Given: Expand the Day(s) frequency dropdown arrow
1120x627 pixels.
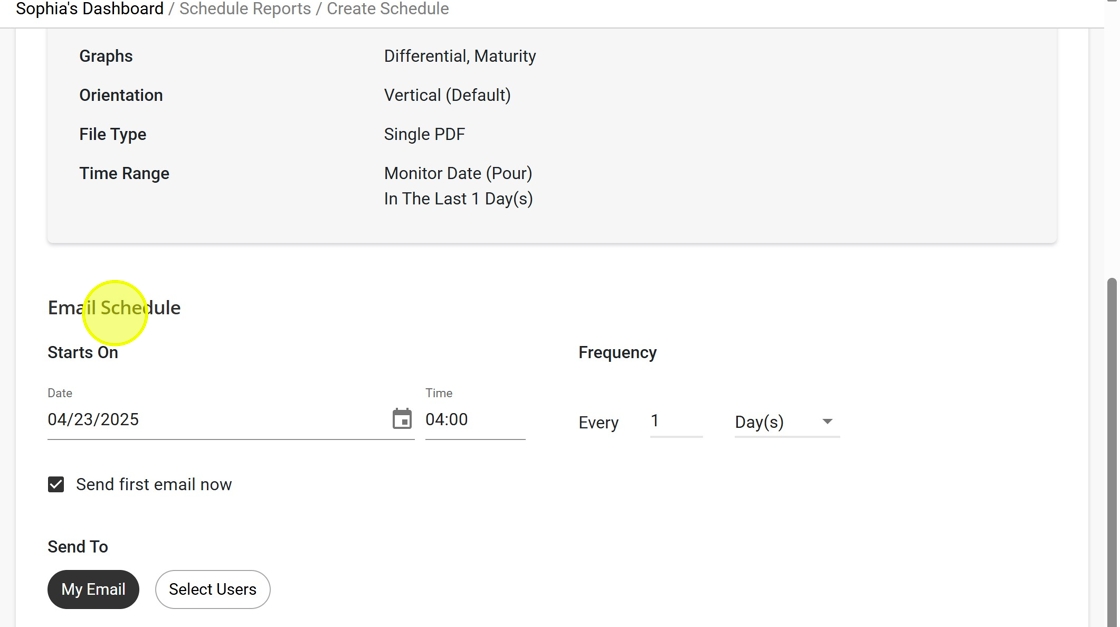Looking at the screenshot, I should click(827, 422).
